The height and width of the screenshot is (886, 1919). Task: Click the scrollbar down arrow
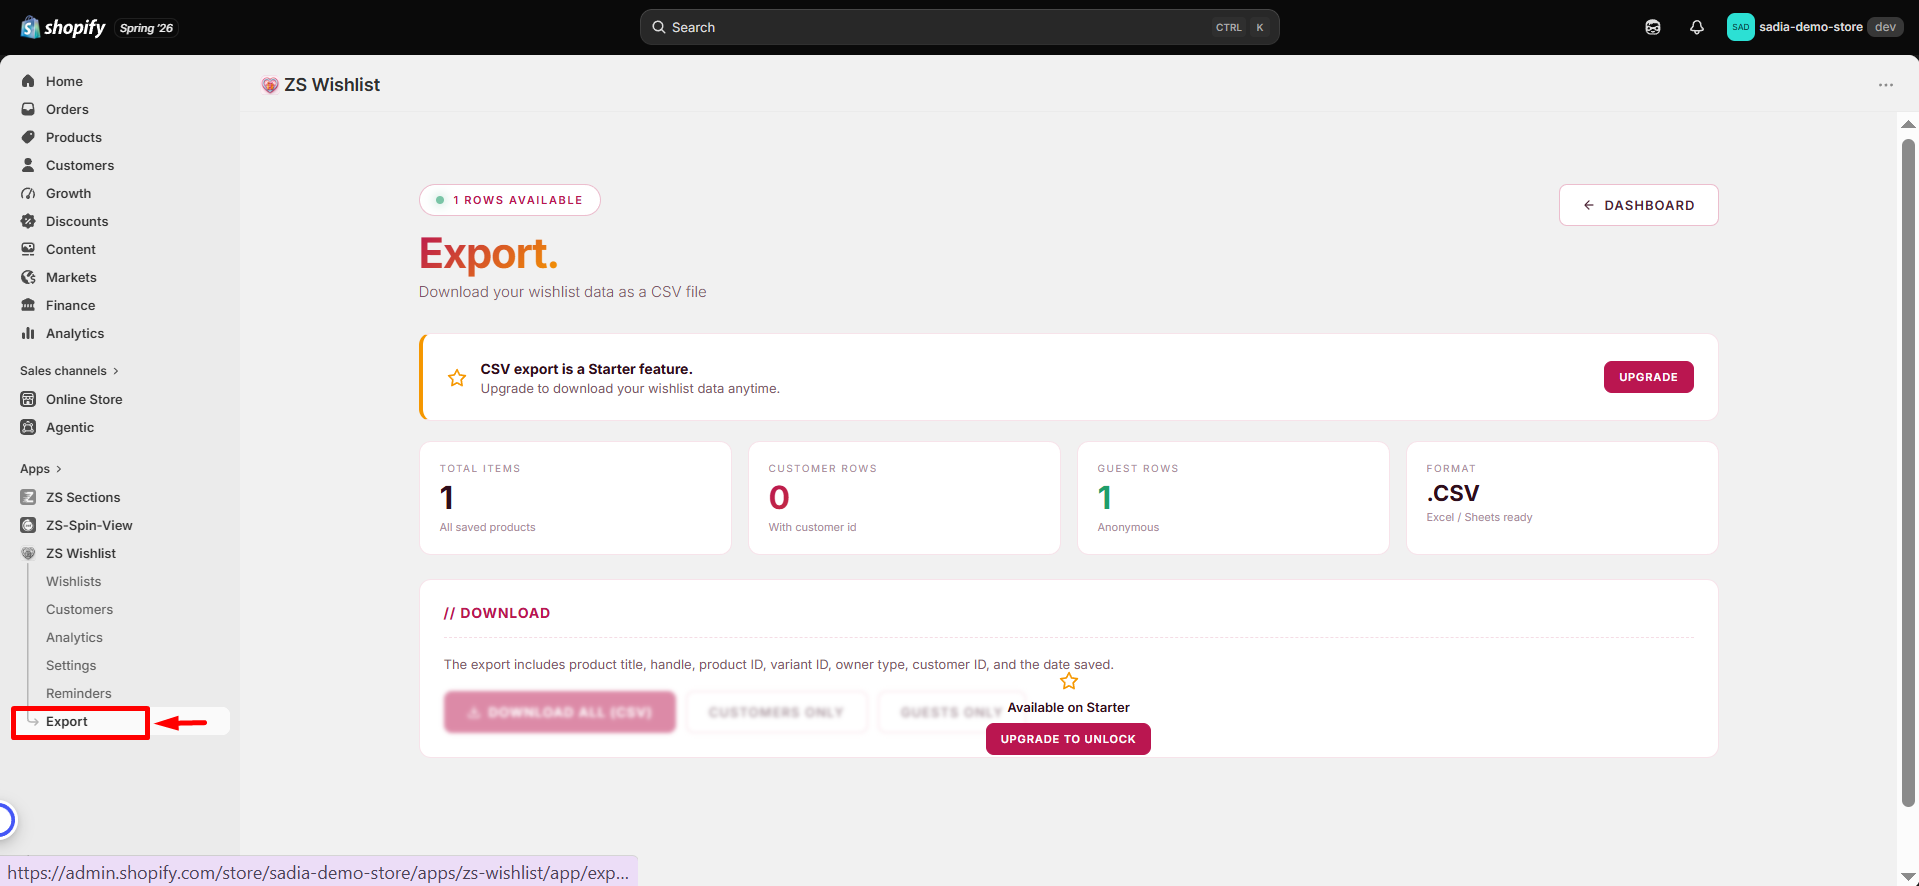pos(1908,877)
